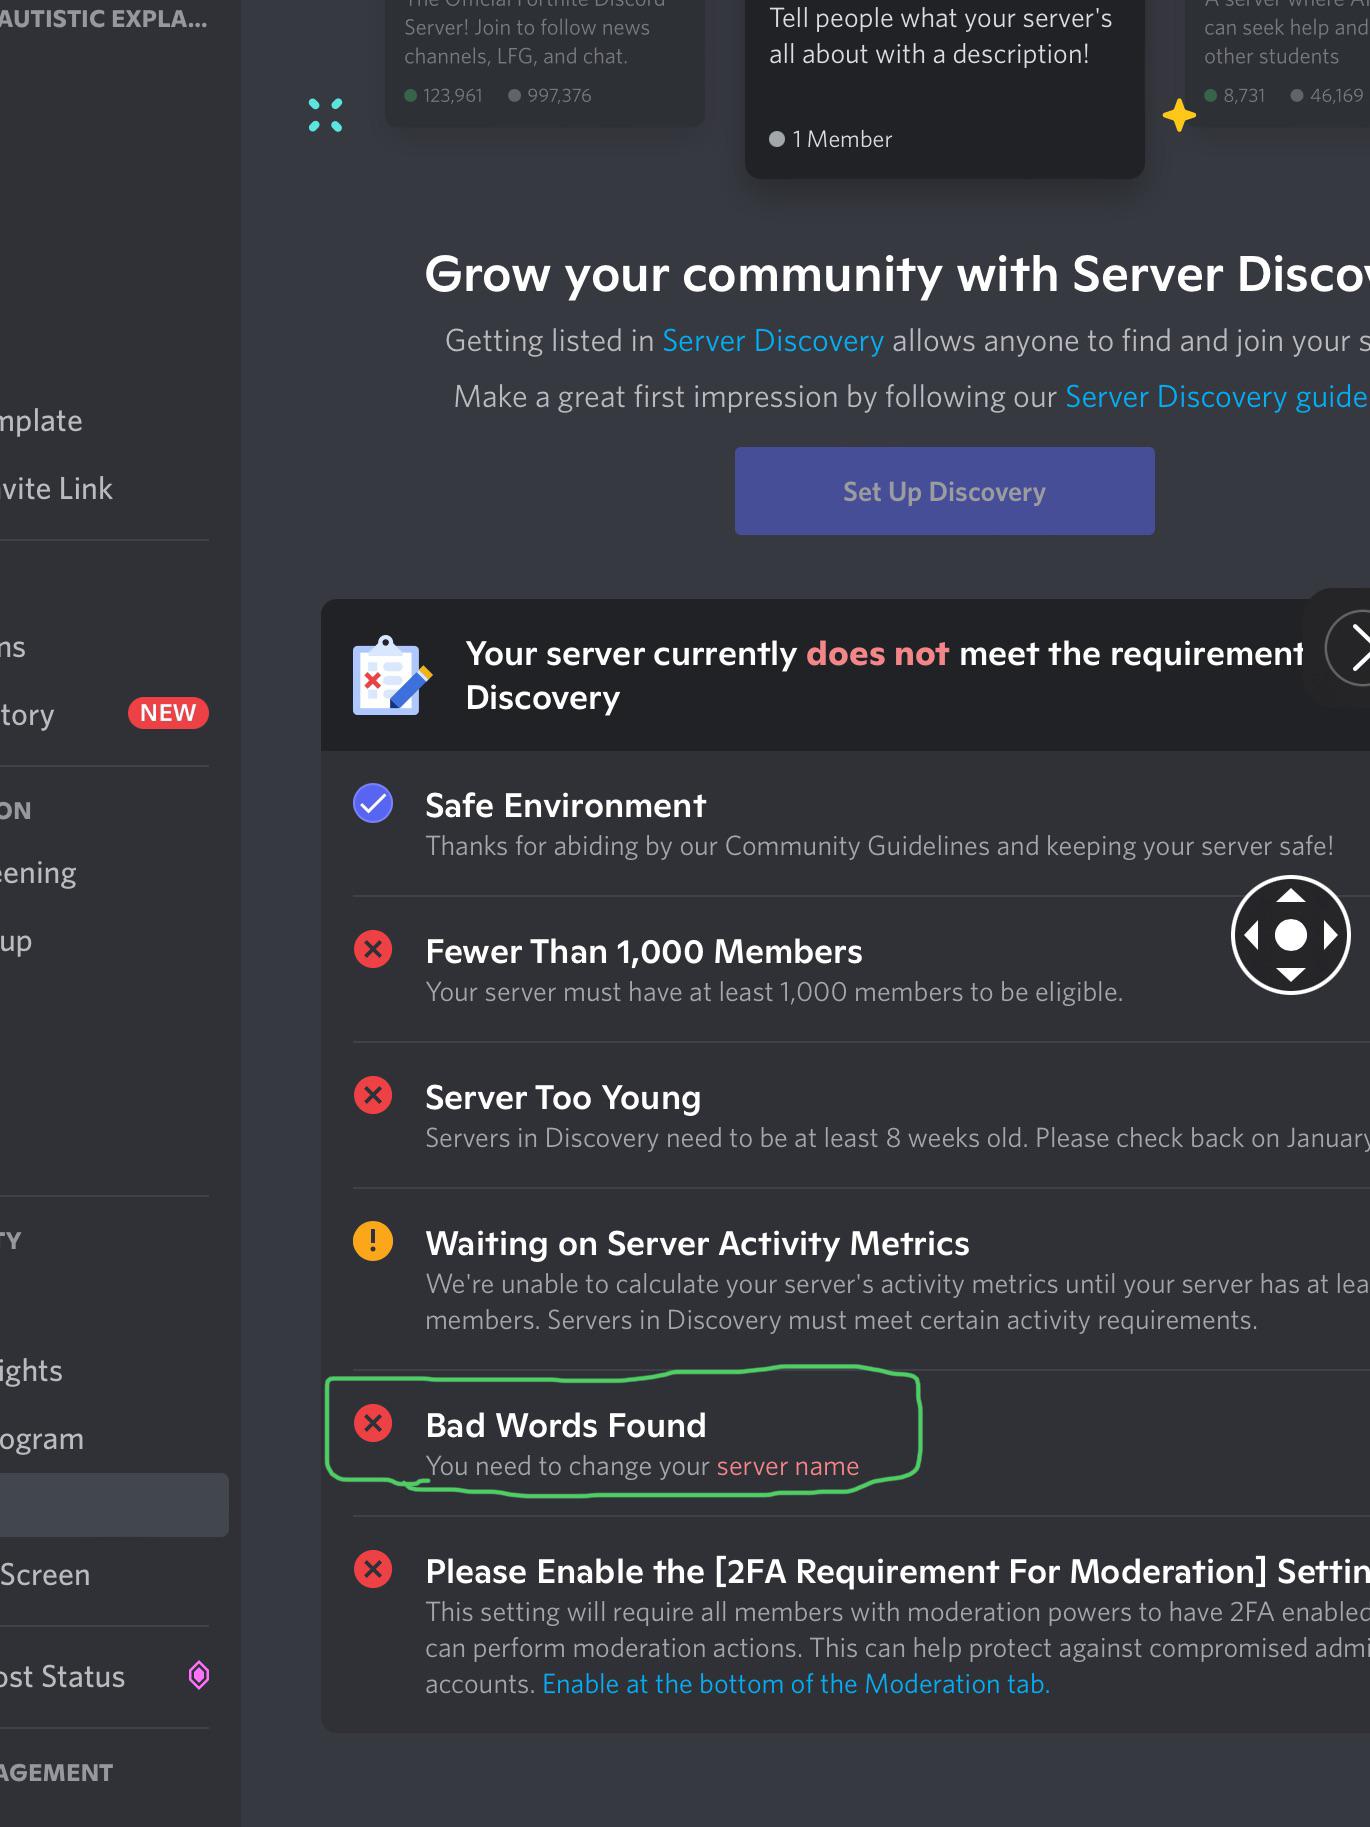Click the '2FA Requirement For Moderation' heading

coord(898,1571)
